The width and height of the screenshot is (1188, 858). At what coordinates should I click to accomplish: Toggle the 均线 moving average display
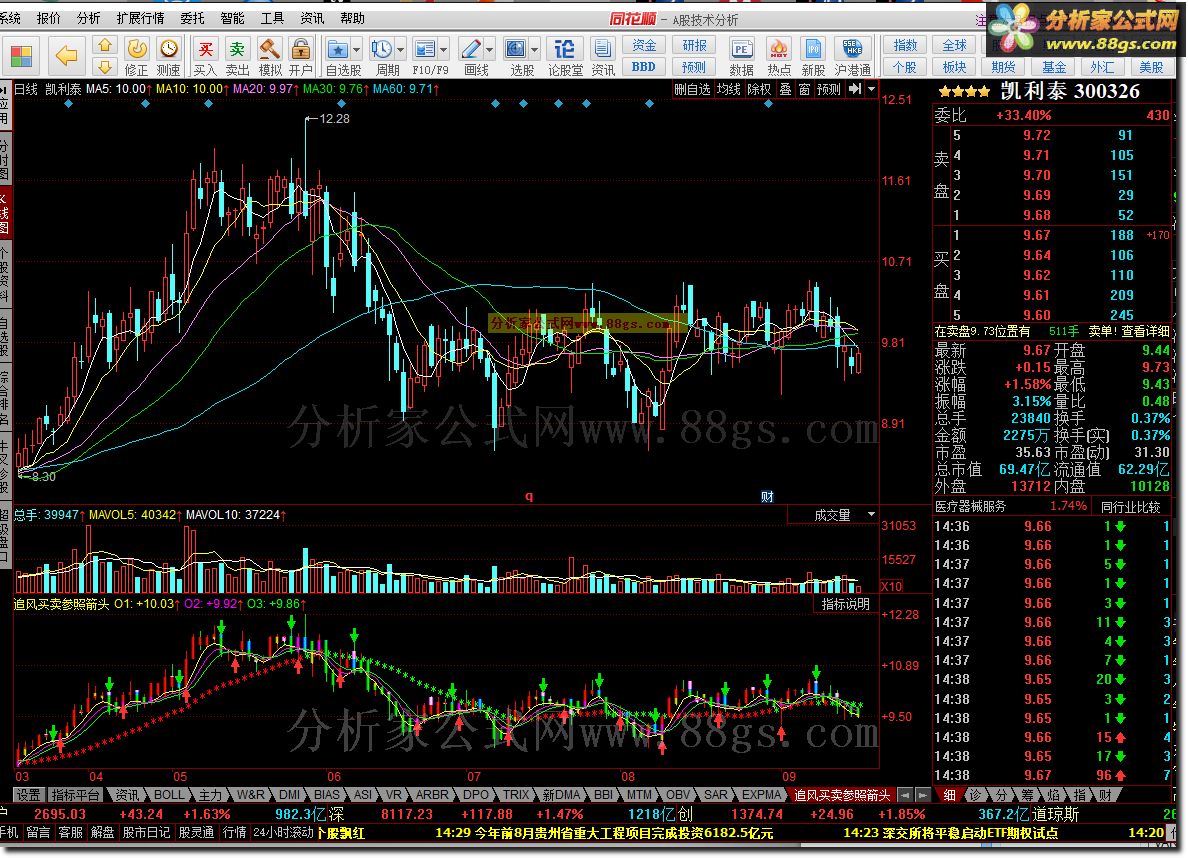click(729, 89)
